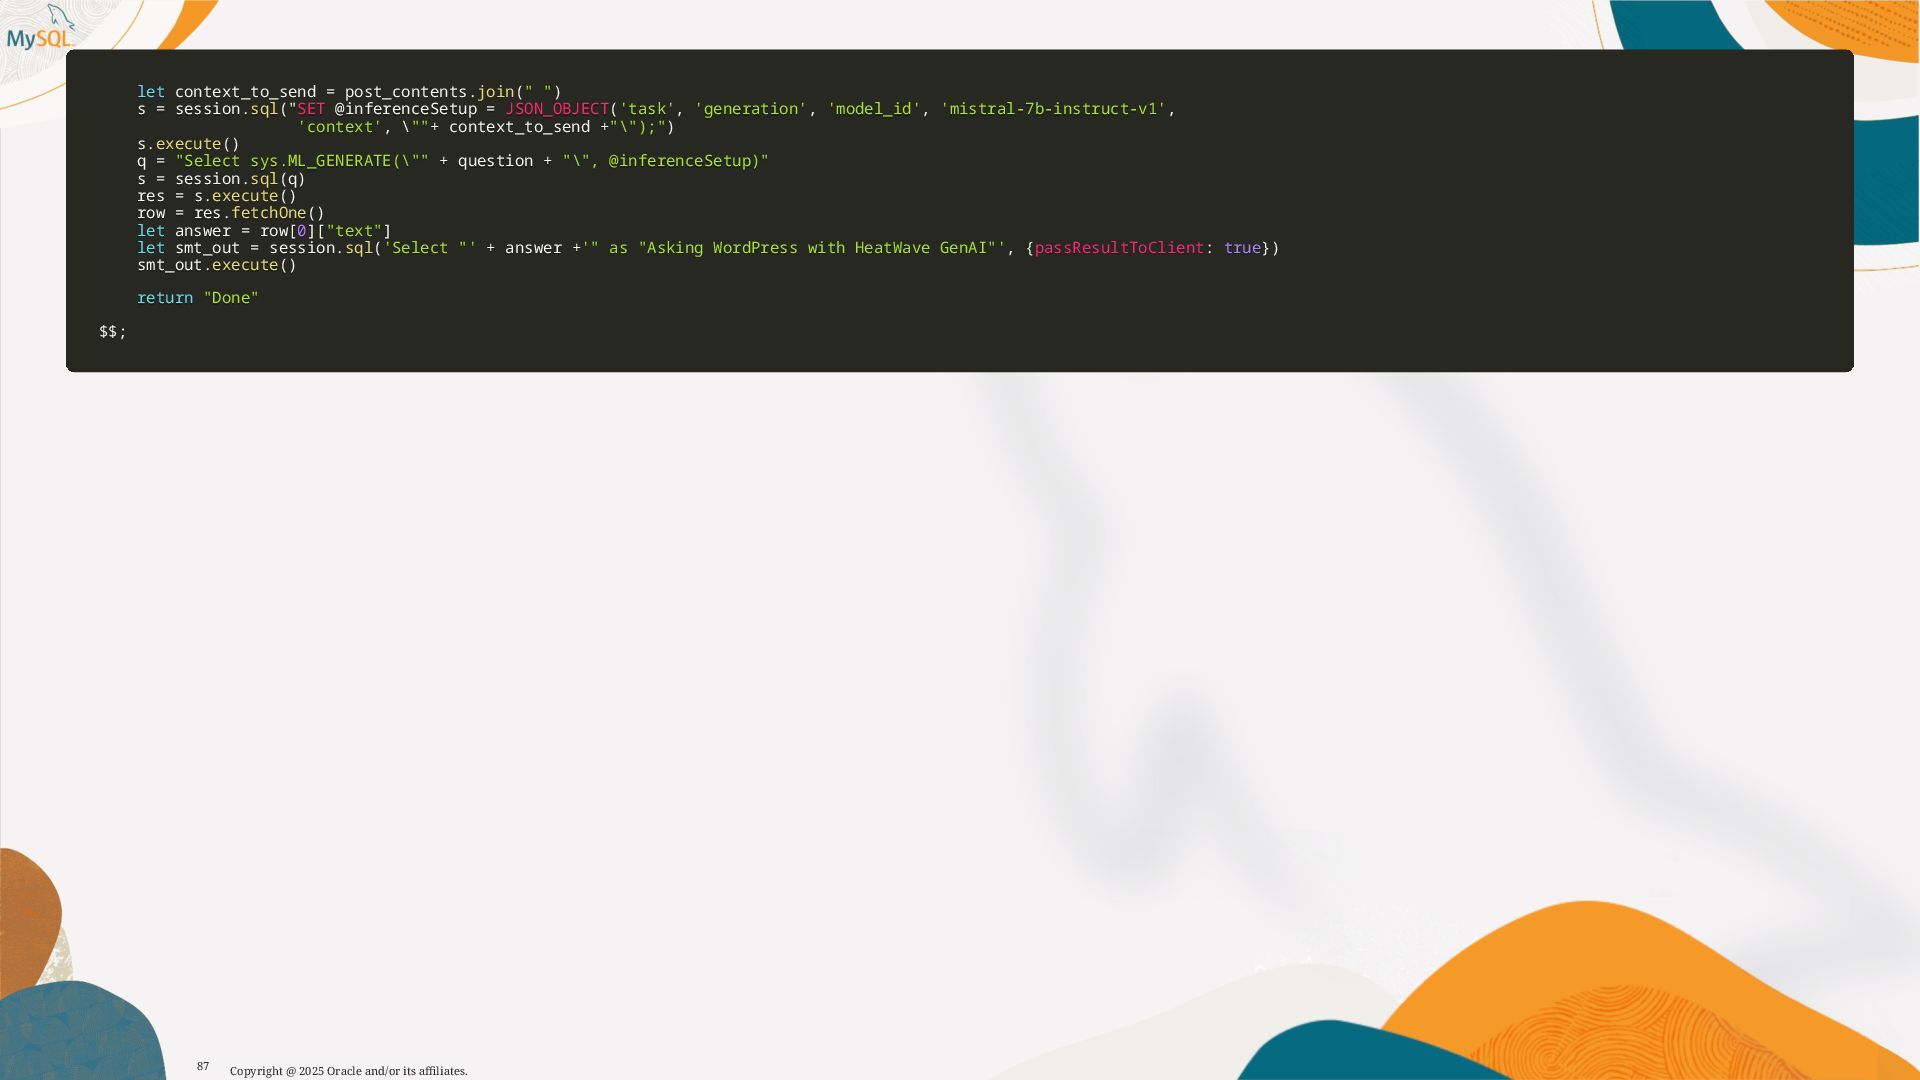Click the passResultToClient option text
Viewport: 1920px width, 1080px height.
1119,248
